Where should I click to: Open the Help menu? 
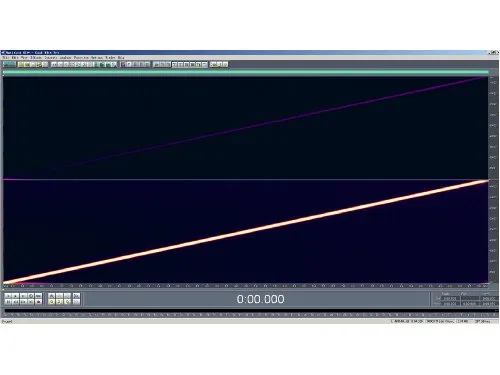coord(121,58)
